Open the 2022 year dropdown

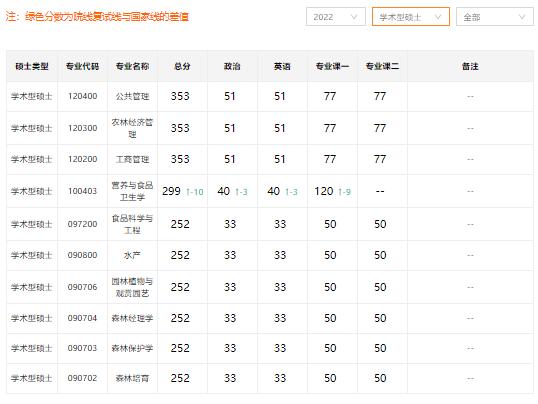click(x=336, y=17)
